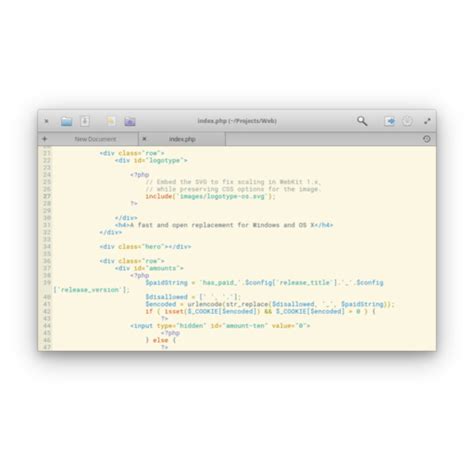Click the '} else {' line
474x474 pixels.
pos(161,340)
